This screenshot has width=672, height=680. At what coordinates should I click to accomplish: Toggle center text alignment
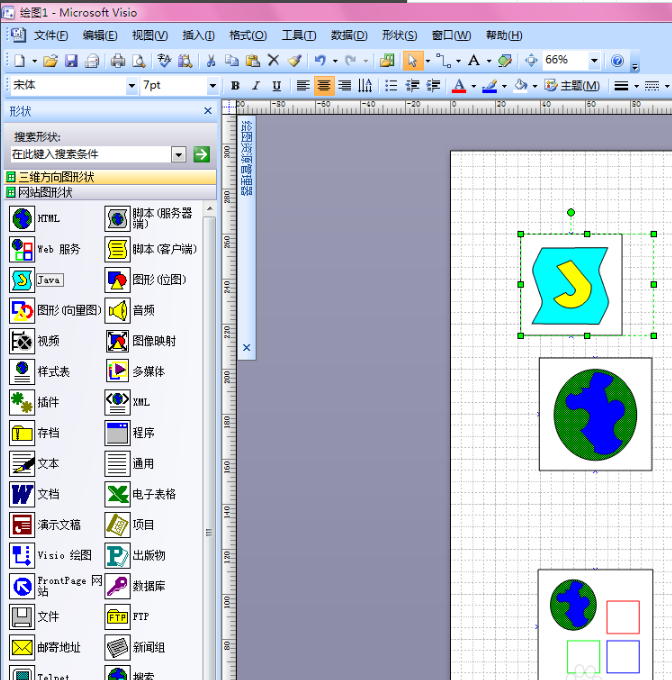324,86
